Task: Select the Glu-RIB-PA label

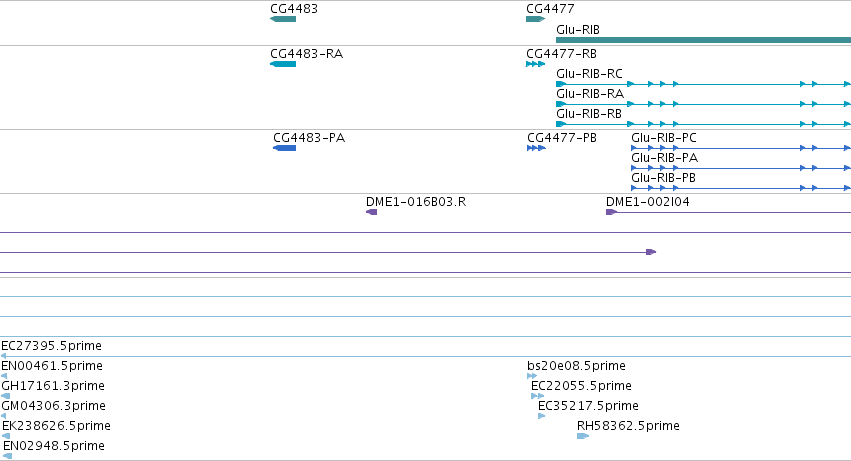Action: [x=664, y=158]
